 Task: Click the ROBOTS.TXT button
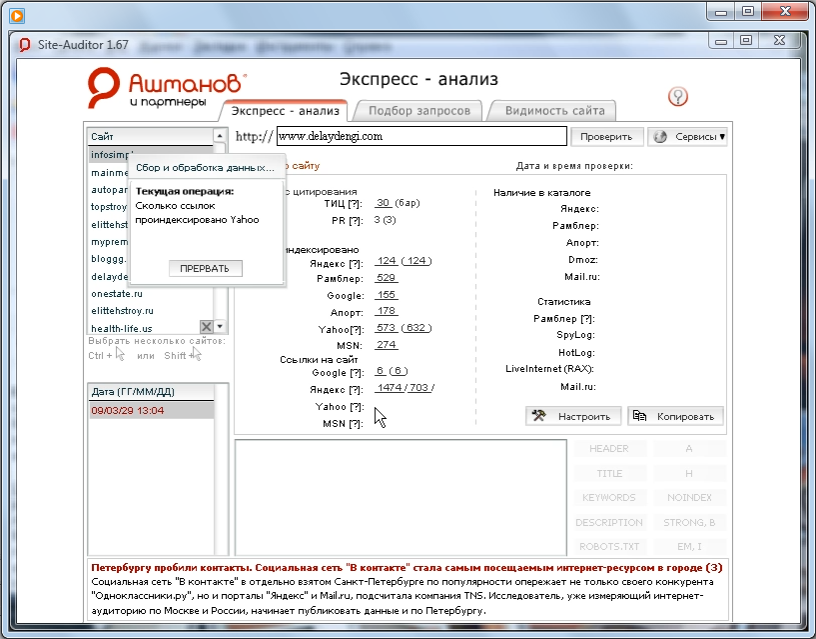point(609,546)
